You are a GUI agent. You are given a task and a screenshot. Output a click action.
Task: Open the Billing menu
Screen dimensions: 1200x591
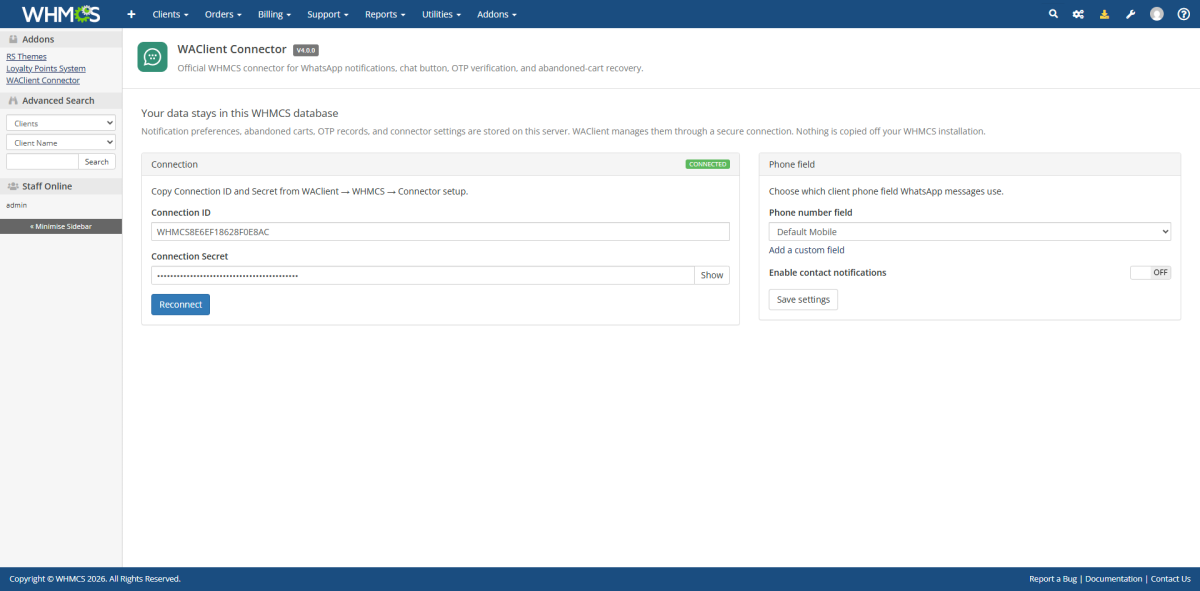click(x=274, y=15)
